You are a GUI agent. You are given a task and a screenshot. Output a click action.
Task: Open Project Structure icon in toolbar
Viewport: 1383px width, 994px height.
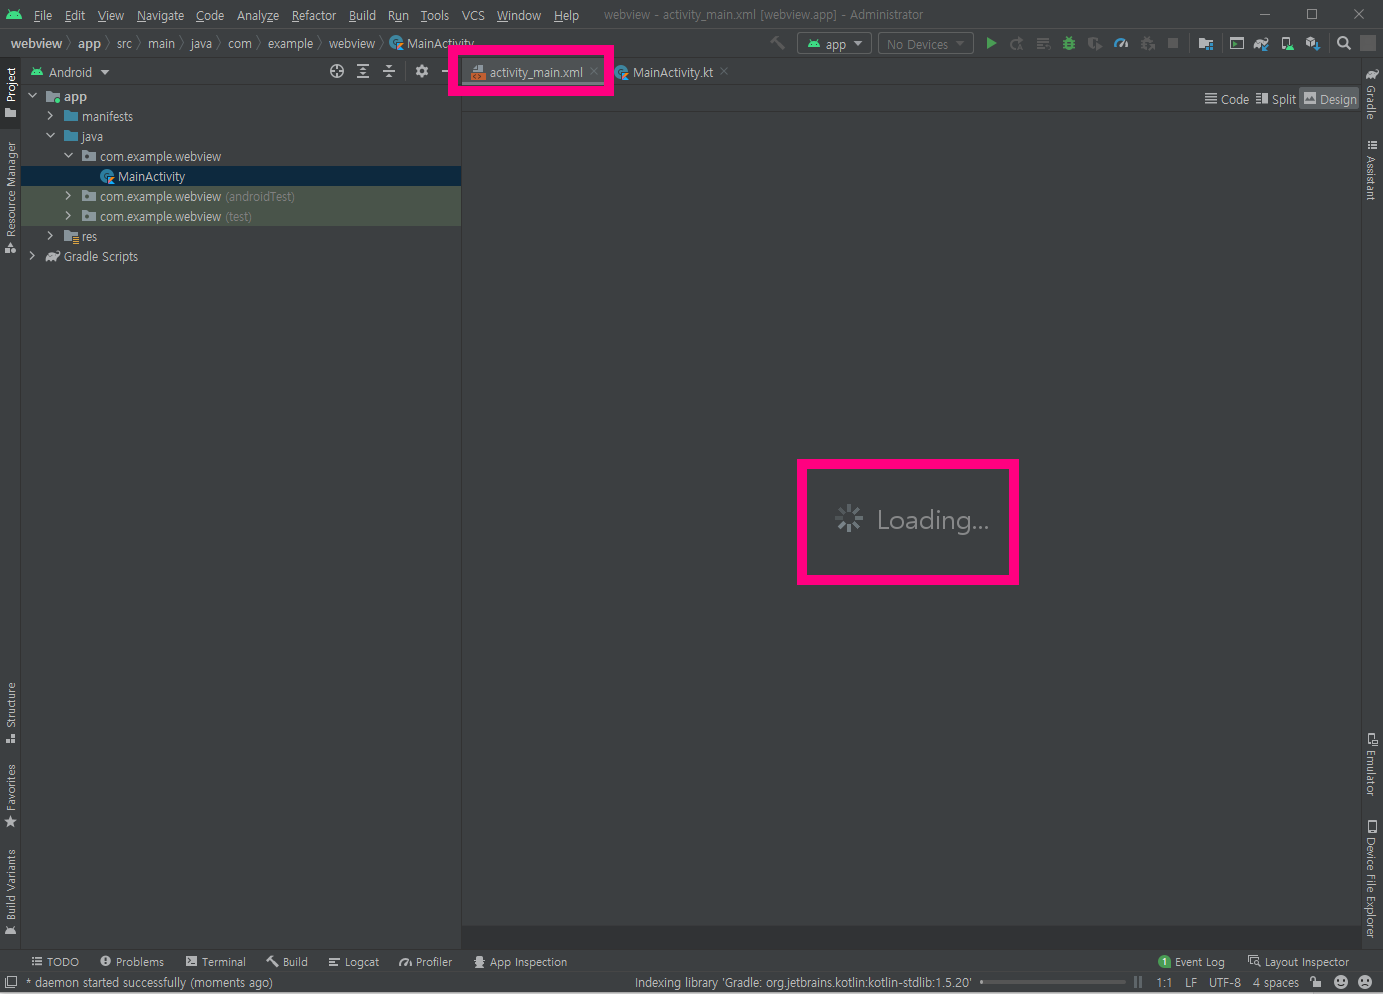tap(1206, 43)
